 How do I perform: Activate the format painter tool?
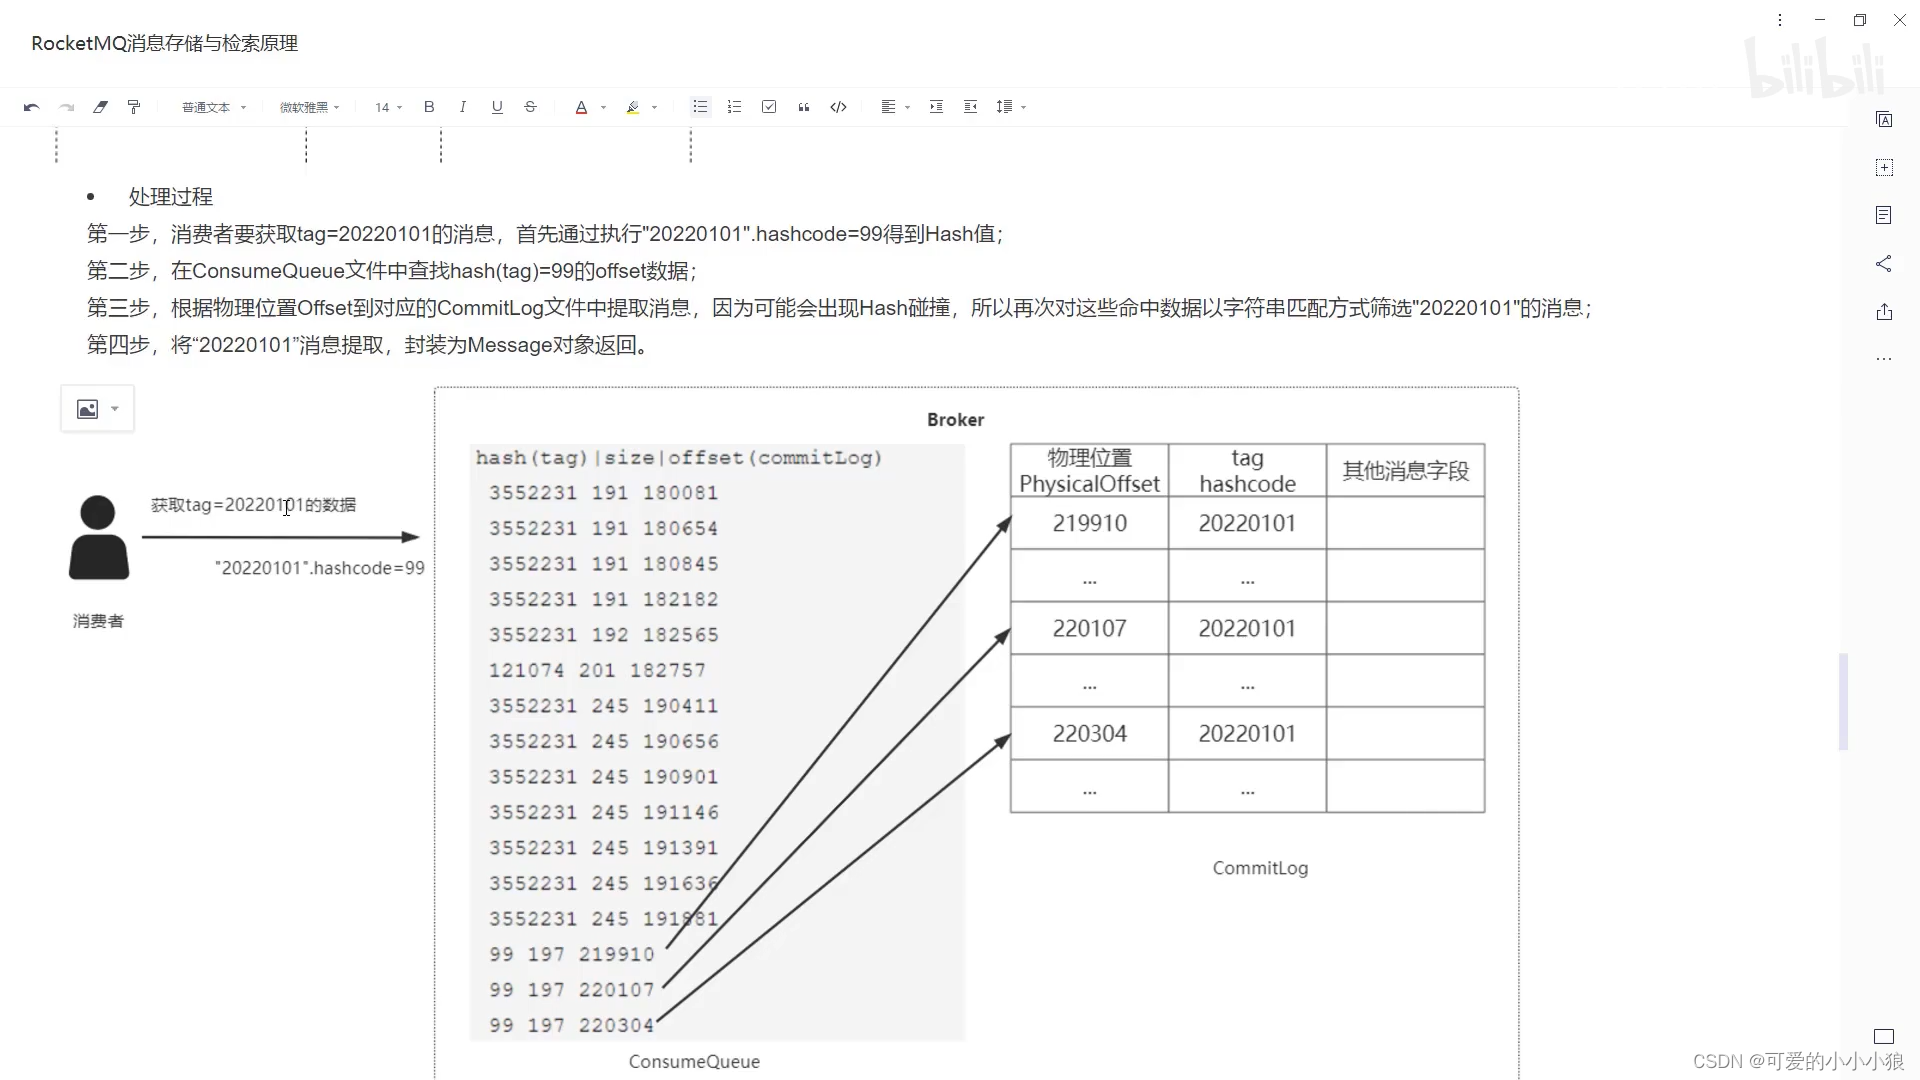tap(134, 107)
